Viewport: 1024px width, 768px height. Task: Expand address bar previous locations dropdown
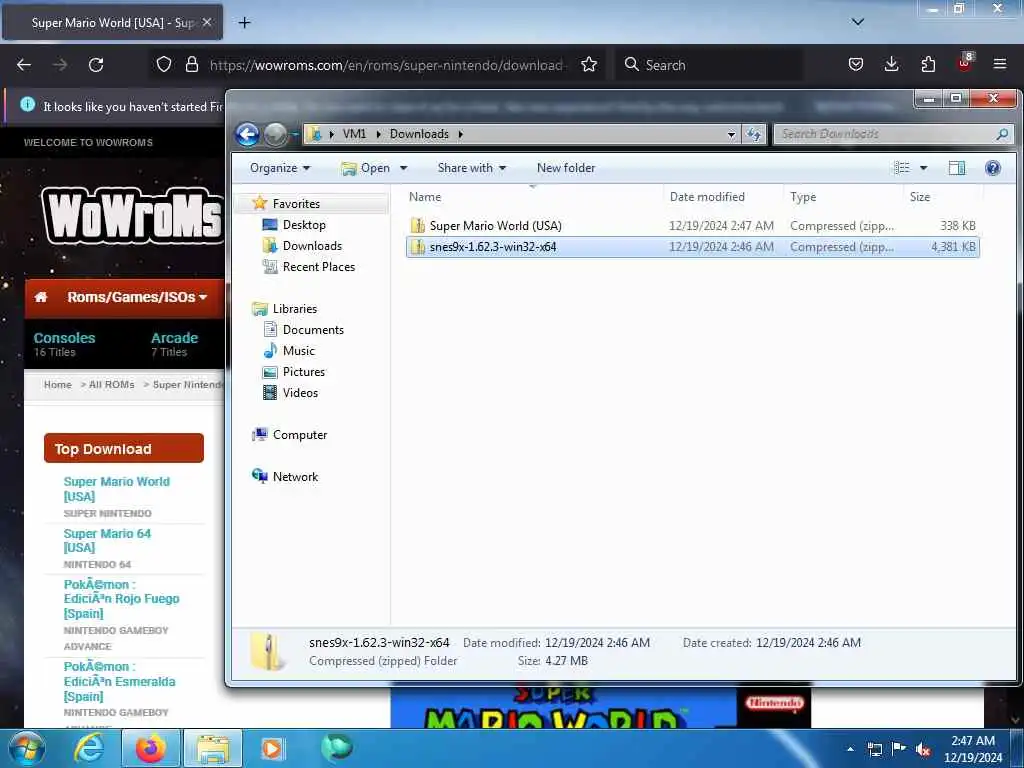(x=731, y=135)
